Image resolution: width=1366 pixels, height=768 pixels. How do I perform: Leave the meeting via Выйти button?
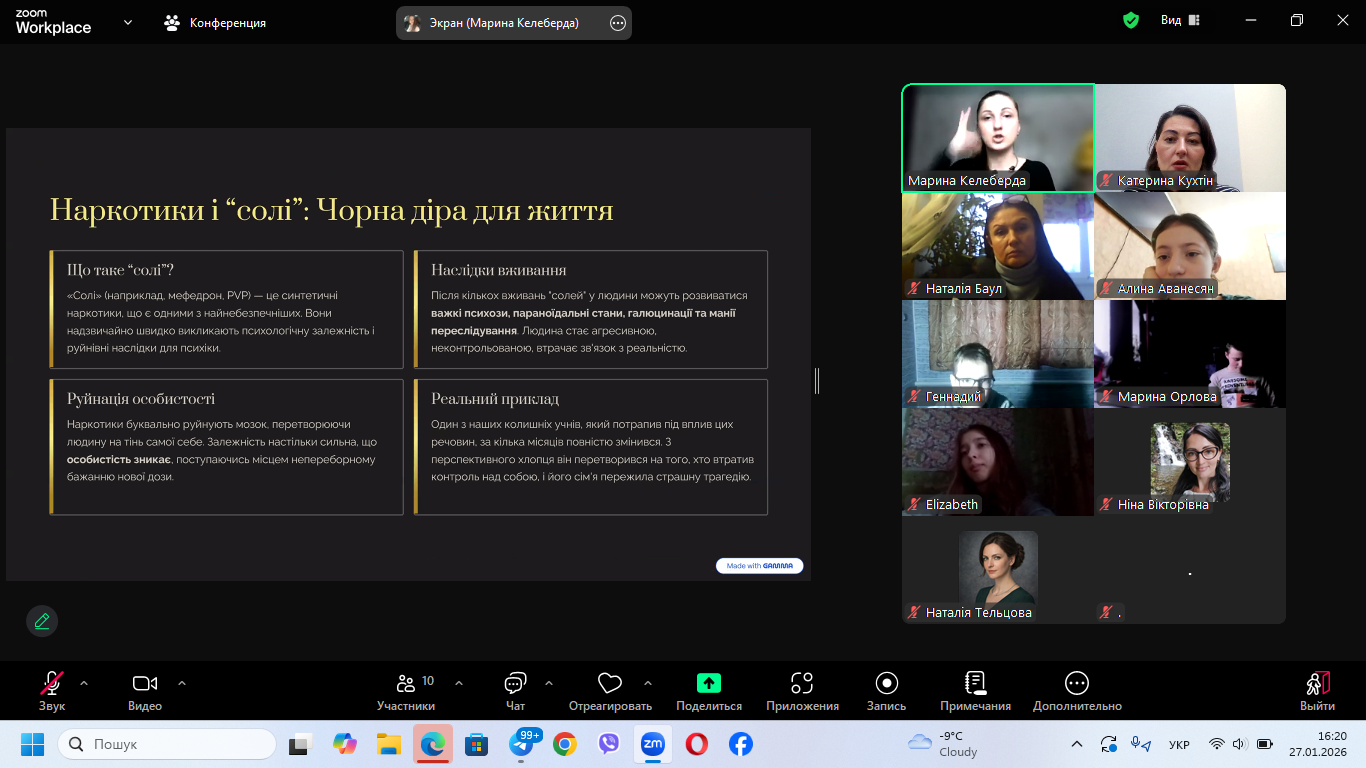[x=1317, y=684]
